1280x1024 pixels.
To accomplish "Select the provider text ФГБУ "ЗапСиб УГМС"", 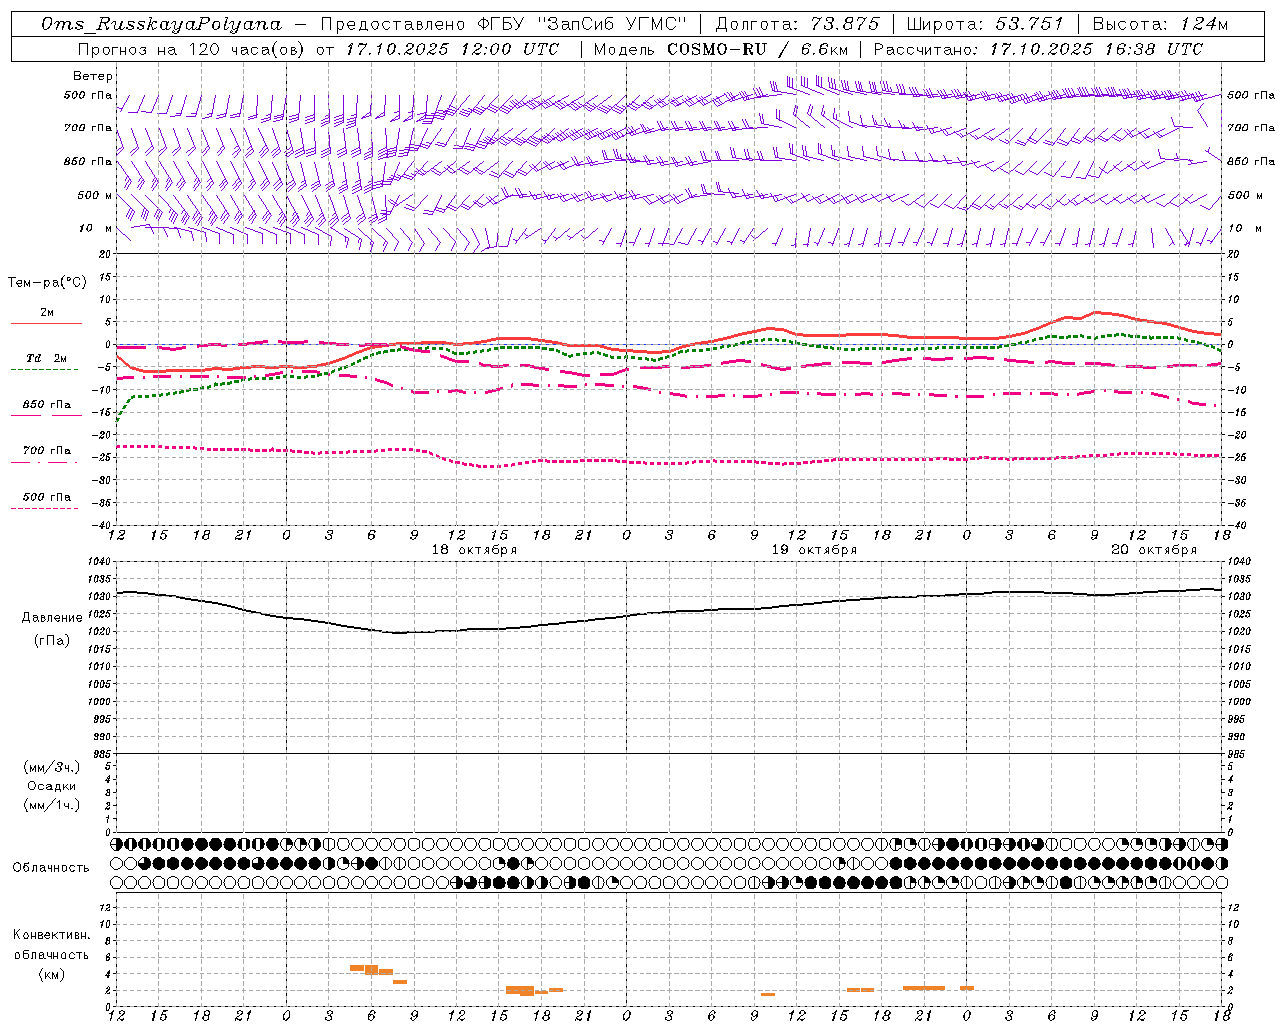I will [x=583, y=24].
